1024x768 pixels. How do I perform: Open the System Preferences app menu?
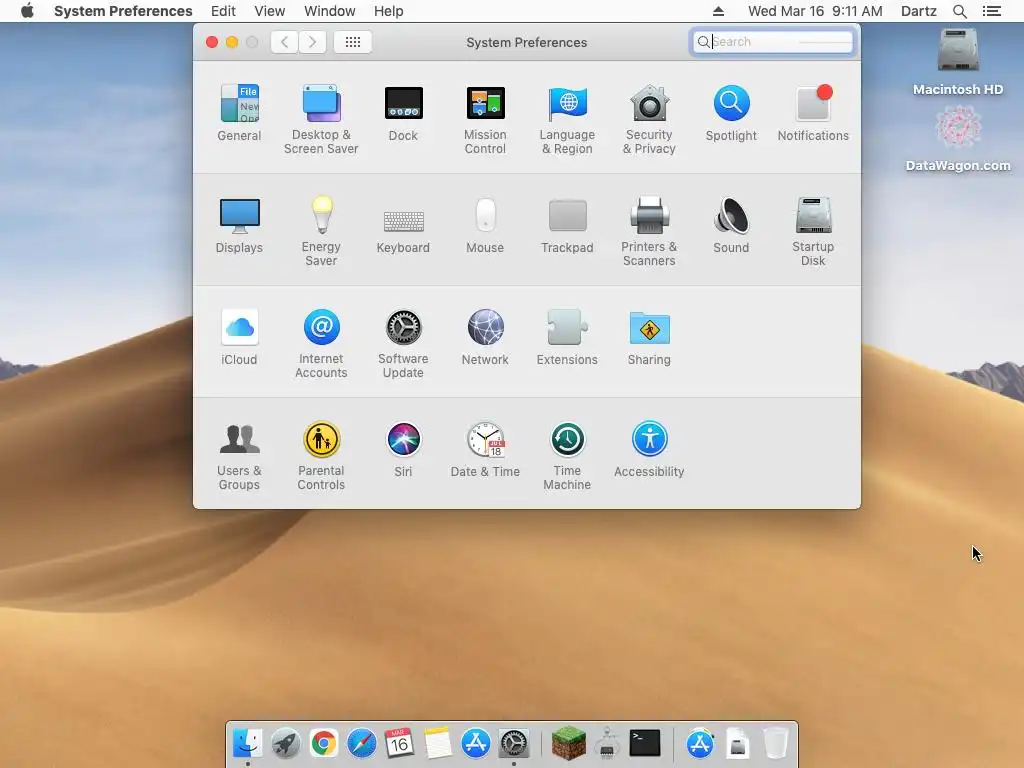pyautogui.click(x=123, y=11)
